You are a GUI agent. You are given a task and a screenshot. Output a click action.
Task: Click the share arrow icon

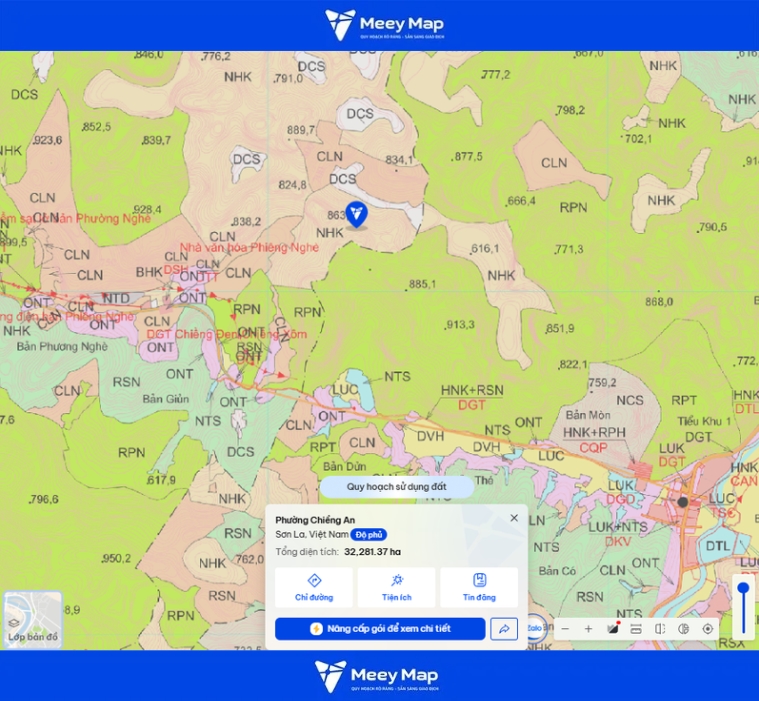coord(504,629)
